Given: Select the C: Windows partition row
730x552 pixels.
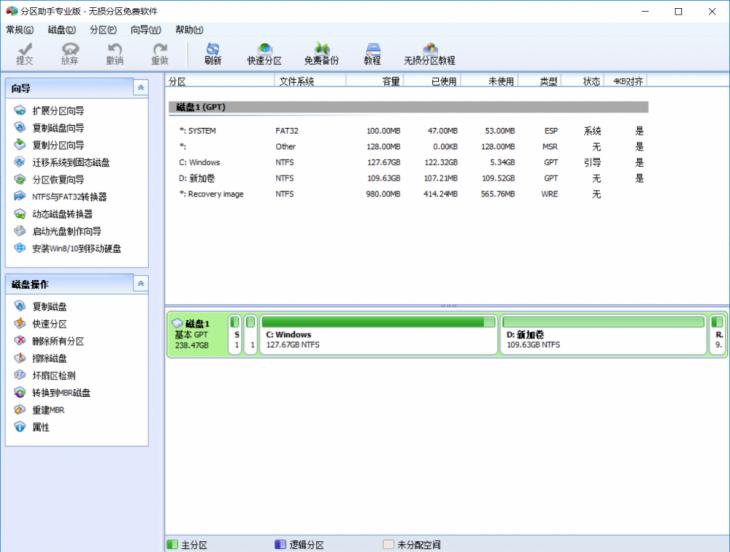Looking at the screenshot, I should (408, 162).
